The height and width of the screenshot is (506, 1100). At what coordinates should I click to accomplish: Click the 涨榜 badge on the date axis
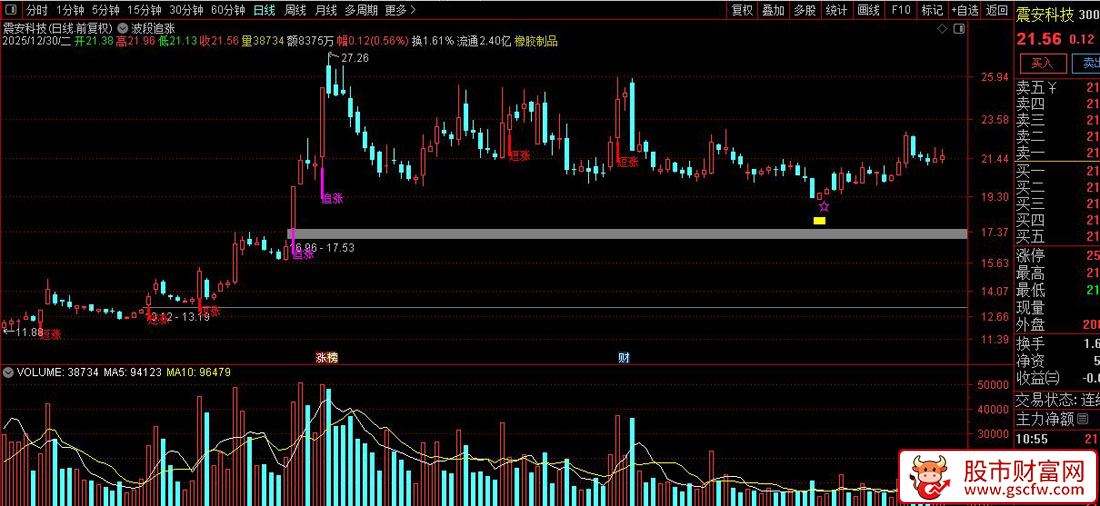[326, 358]
